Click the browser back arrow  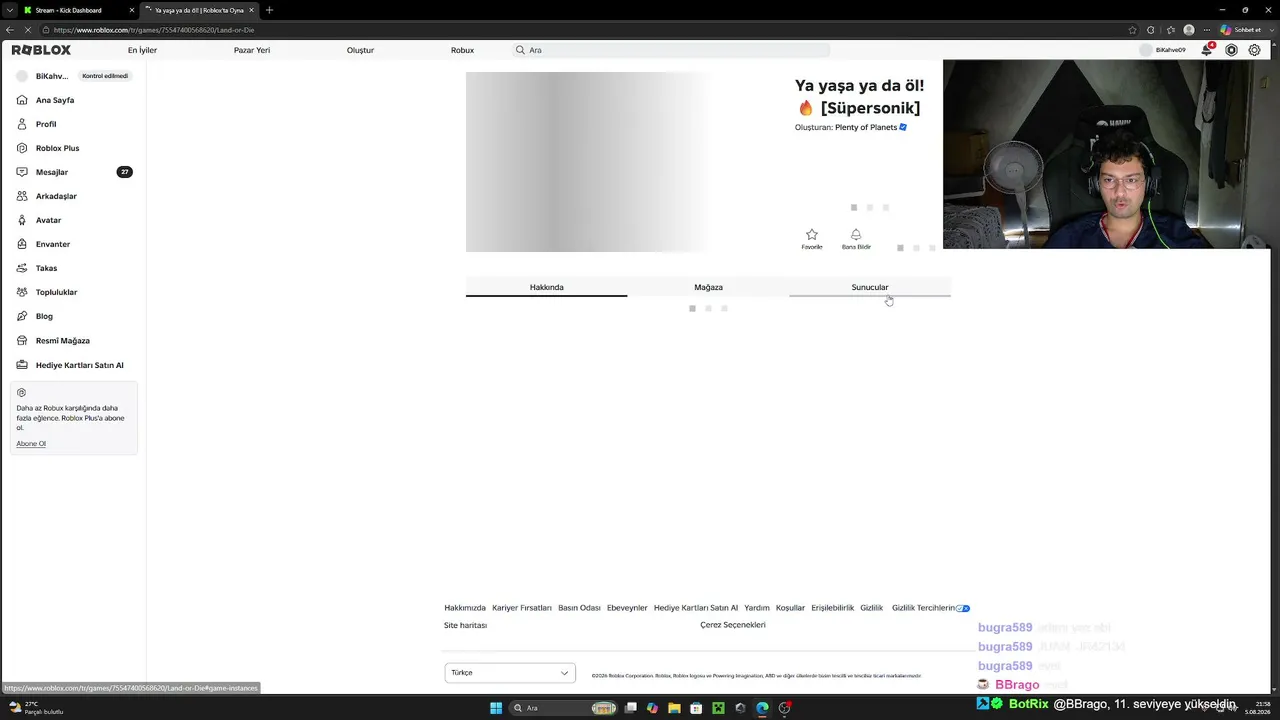coord(10,30)
